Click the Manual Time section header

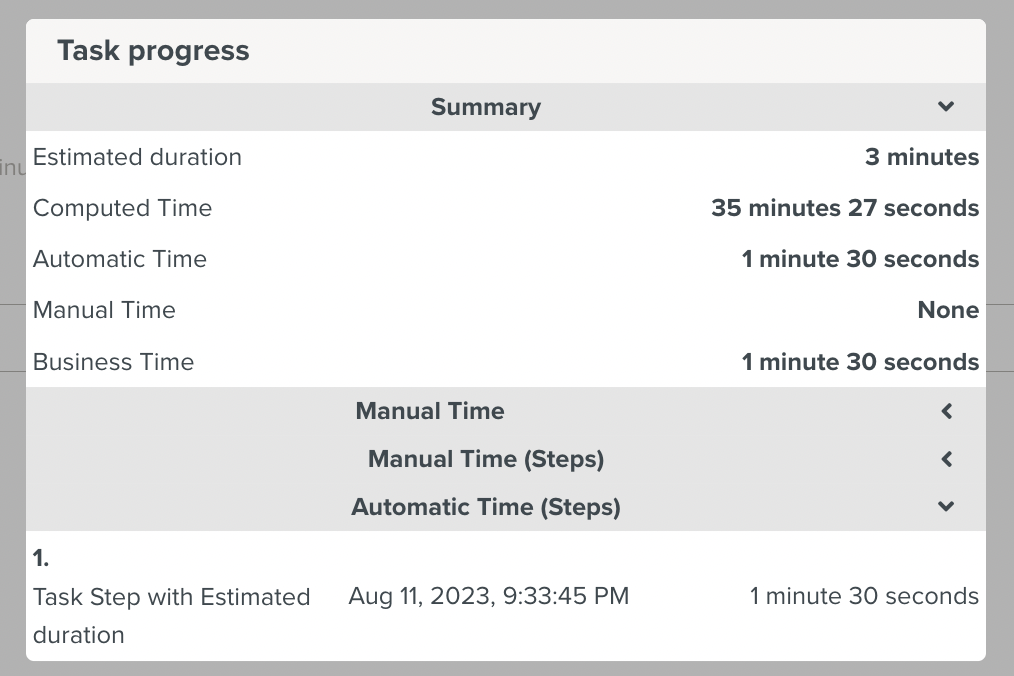(430, 411)
